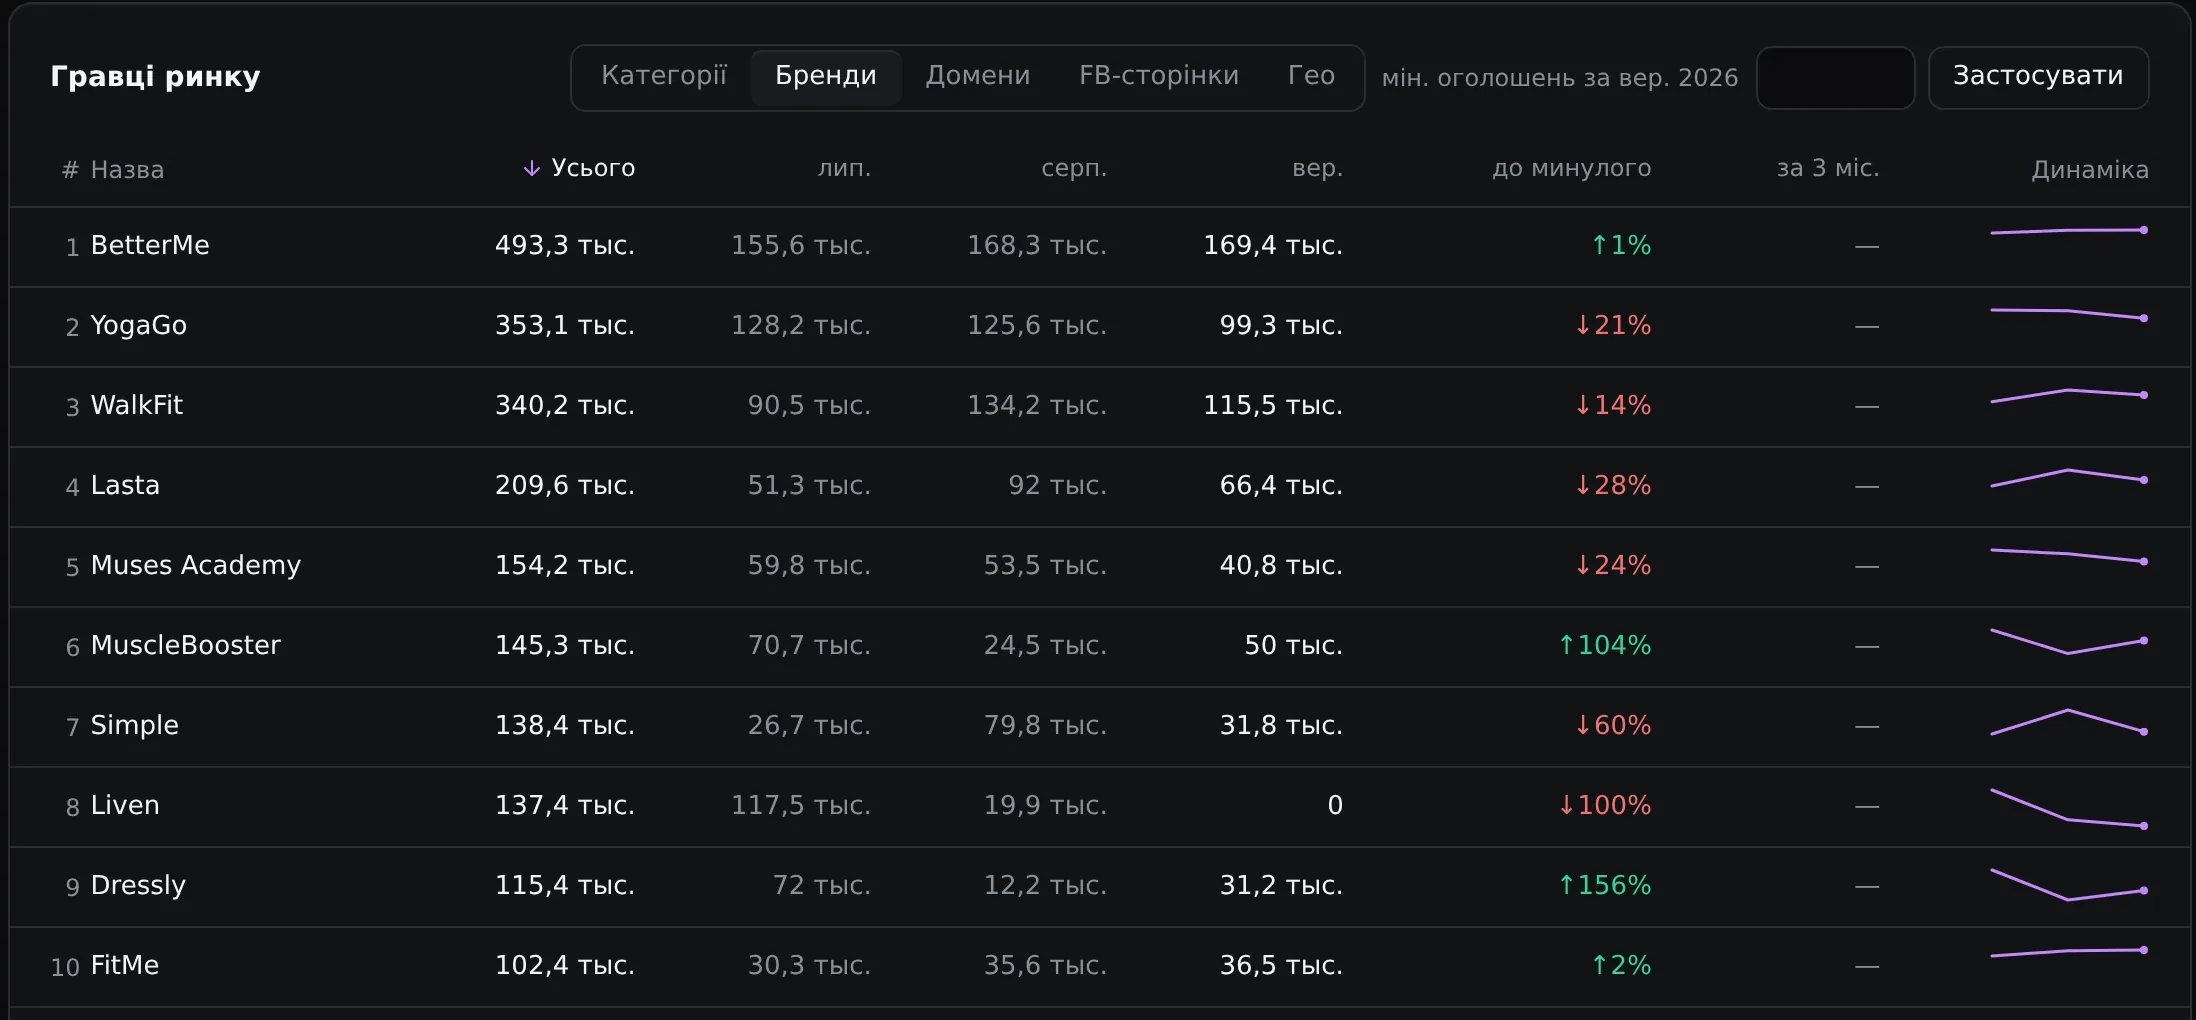
Task: Click the ↑156% change for Dressly
Action: [x=1605, y=885]
